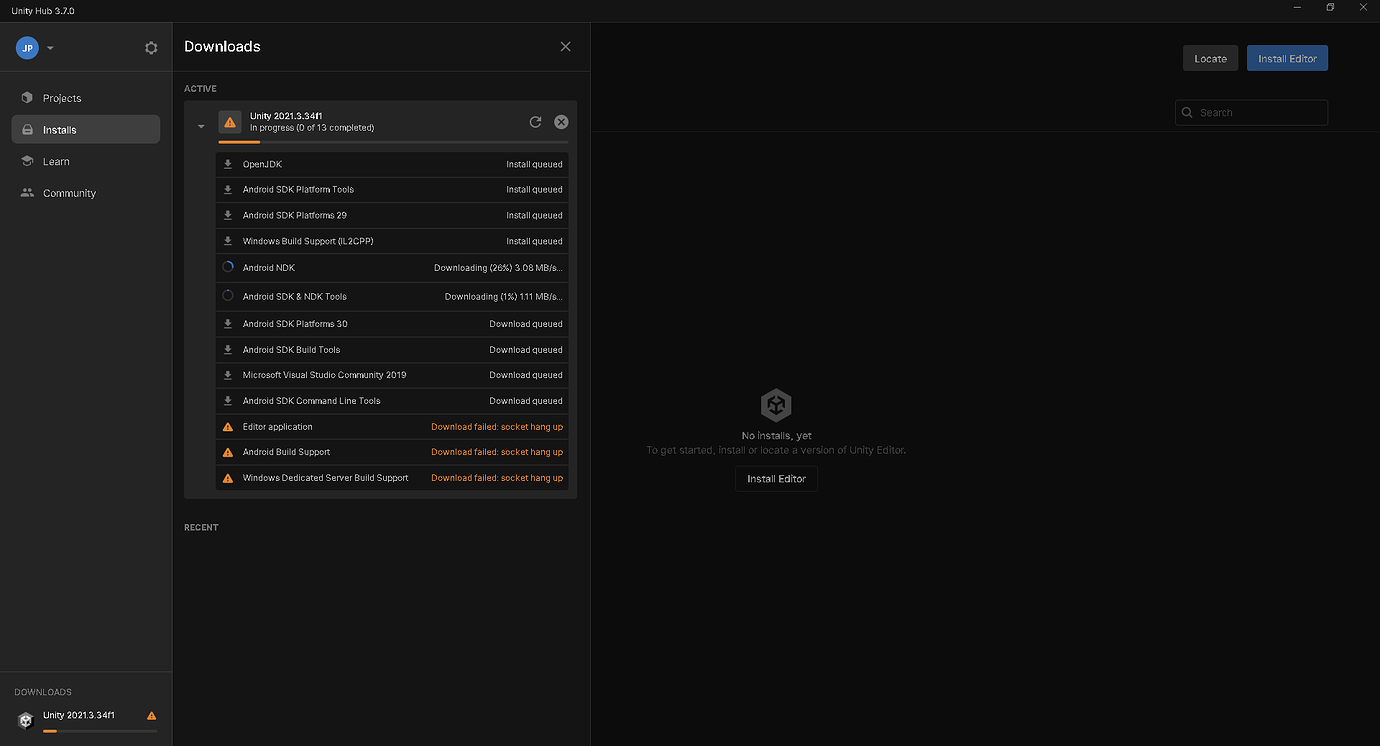Open the Learn section

[x=56, y=161]
